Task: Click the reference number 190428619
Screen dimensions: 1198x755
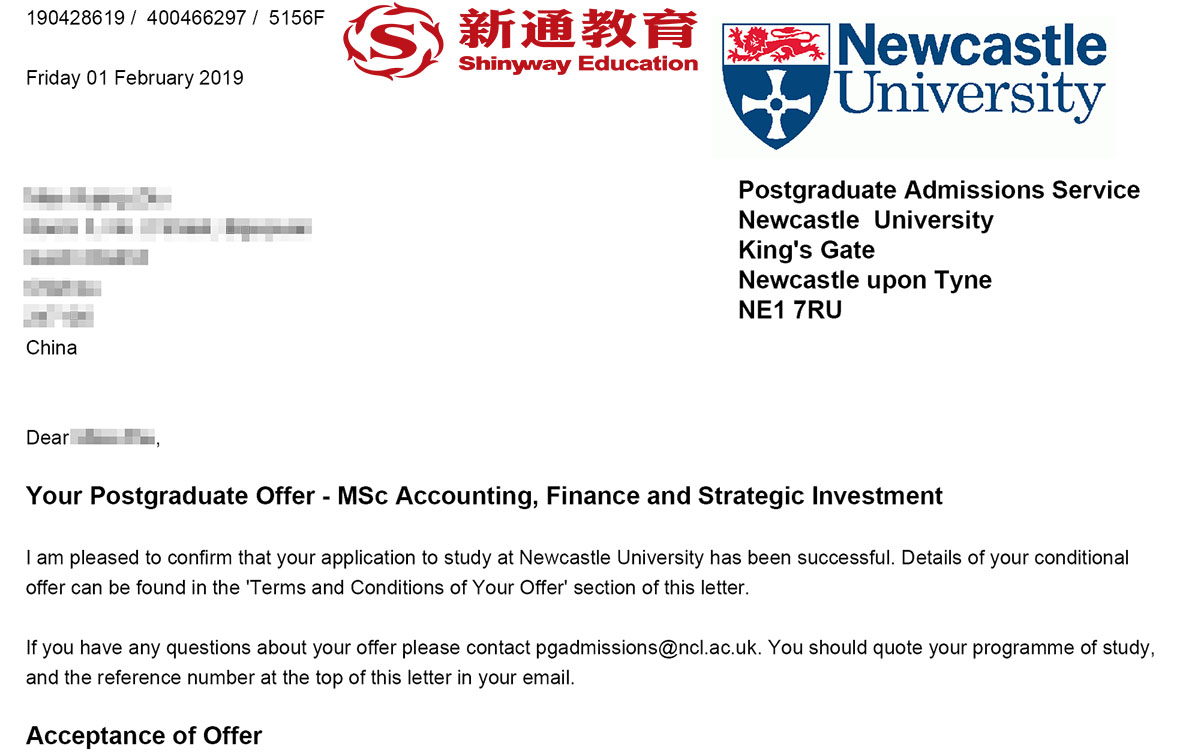Action: (x=73, y=18)
